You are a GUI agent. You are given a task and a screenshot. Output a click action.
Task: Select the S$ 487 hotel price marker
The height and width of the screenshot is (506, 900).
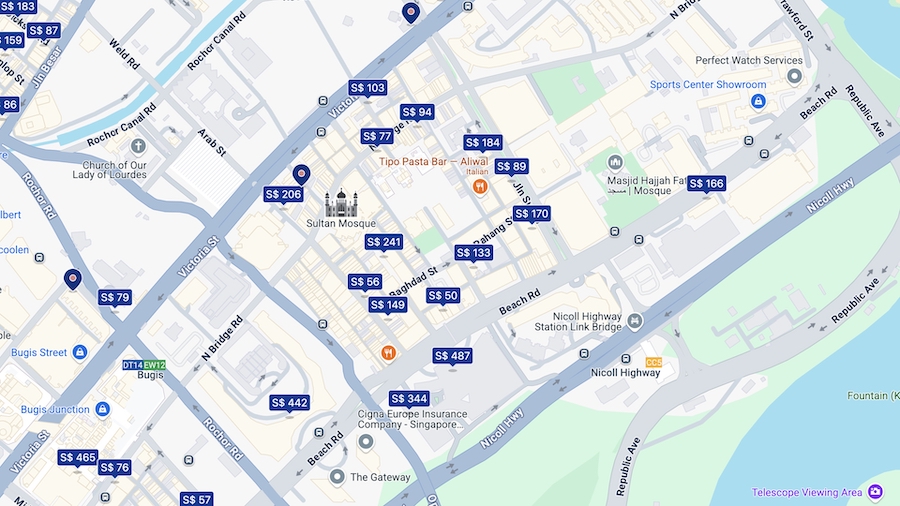click(452, 356)
